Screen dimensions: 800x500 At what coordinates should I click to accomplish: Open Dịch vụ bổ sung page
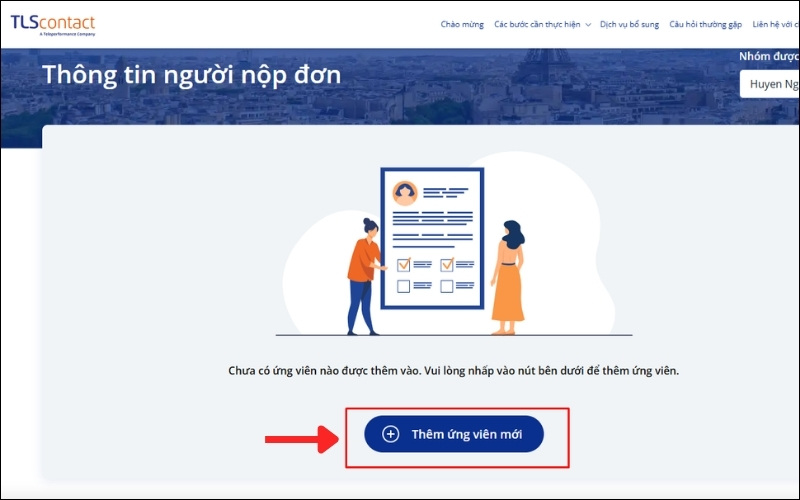pyautogui.click(x=629, y=24)
